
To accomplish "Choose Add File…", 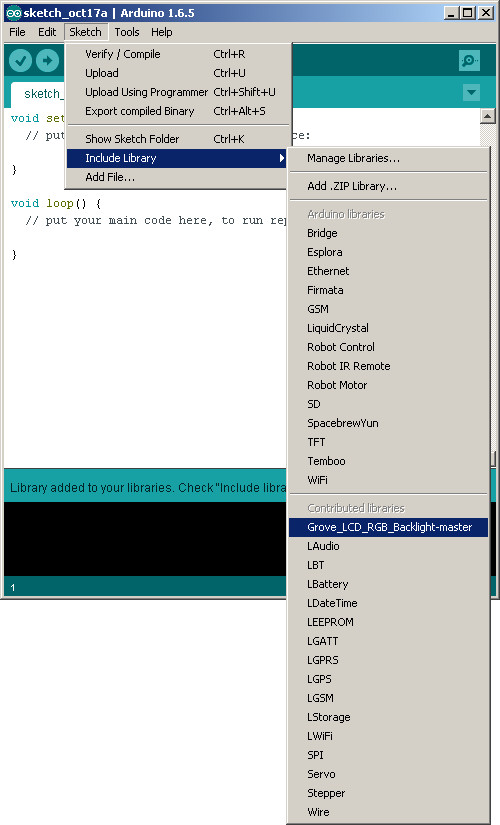I will pos(178,177).
